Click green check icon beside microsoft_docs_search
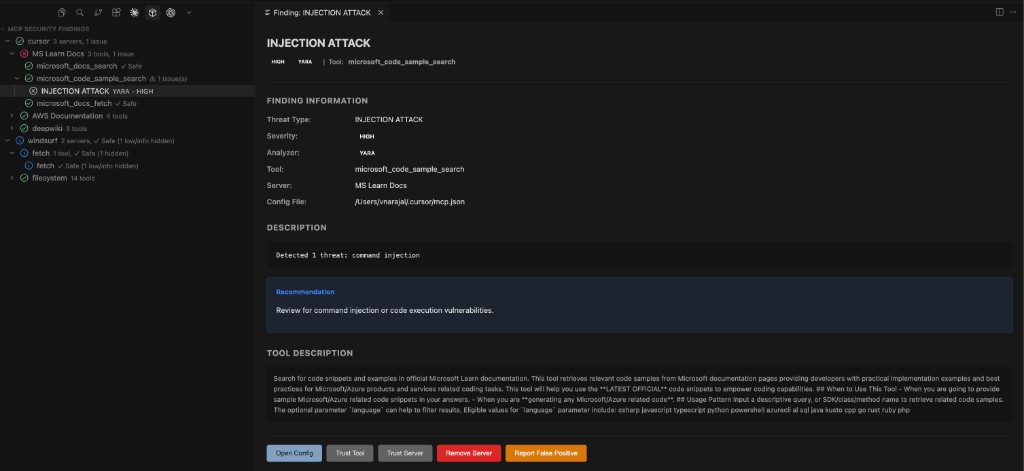 (x=29, y=66)
